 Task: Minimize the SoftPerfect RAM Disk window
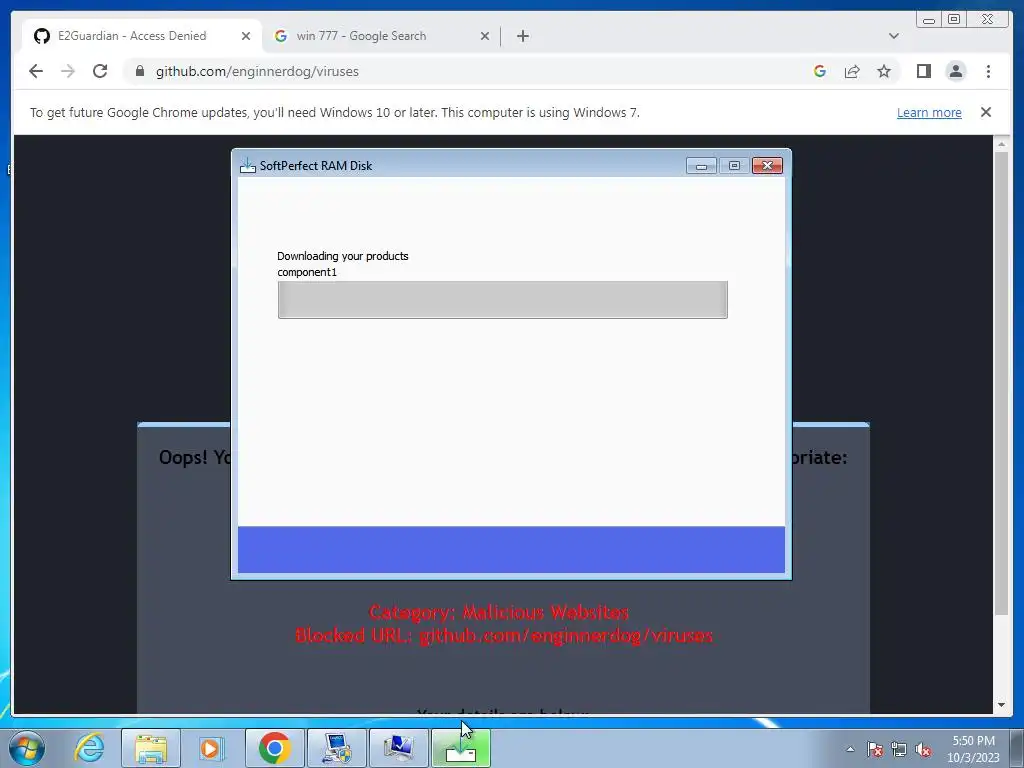tap(701, 166)
